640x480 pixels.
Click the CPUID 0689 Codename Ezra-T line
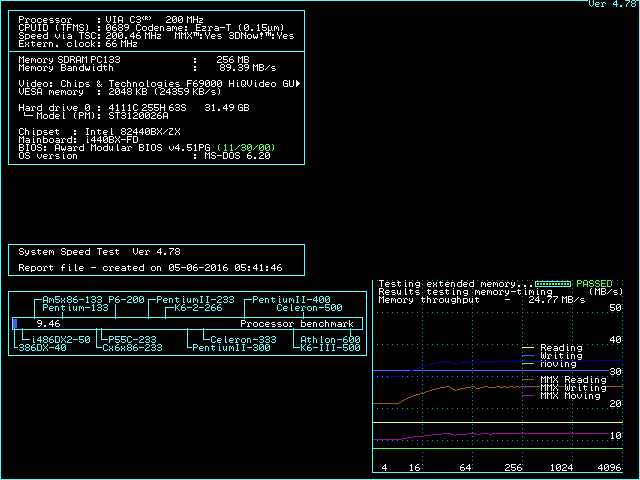click(151, 28)
